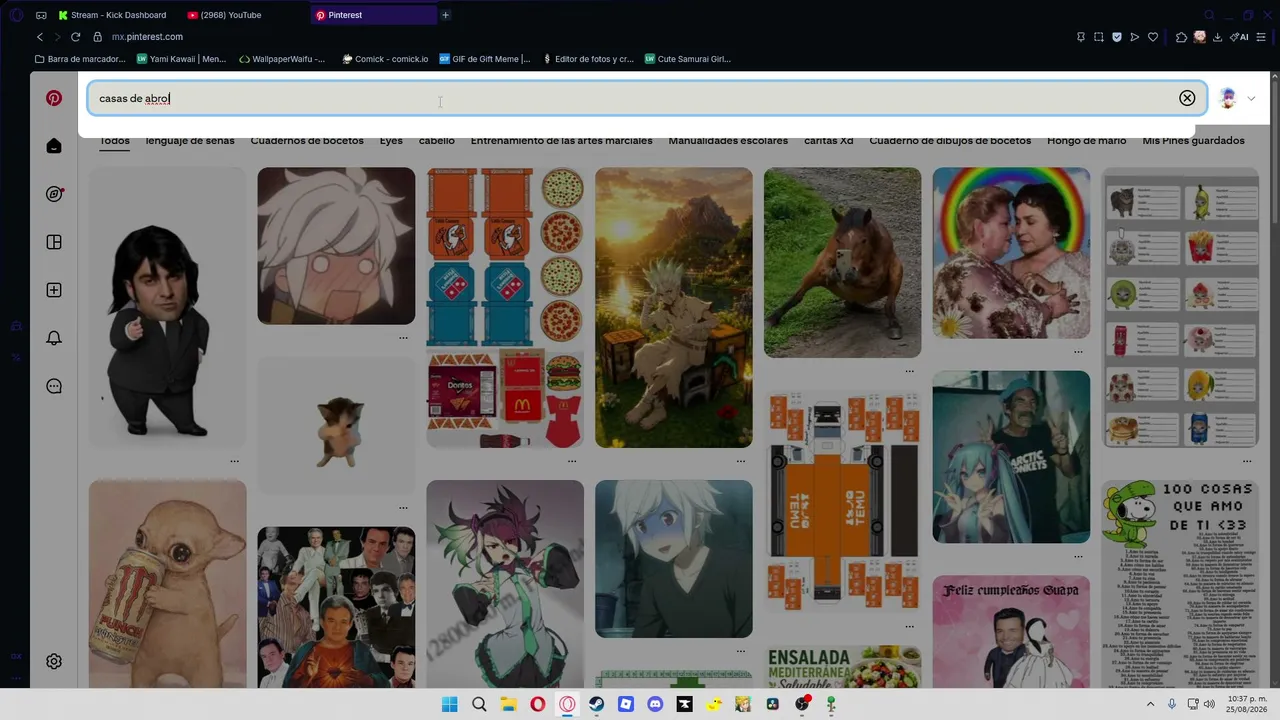This screenshot has height=720, width=1280.
Task: Open the Yami Kawaii bookmark
Action: (181, 59)
